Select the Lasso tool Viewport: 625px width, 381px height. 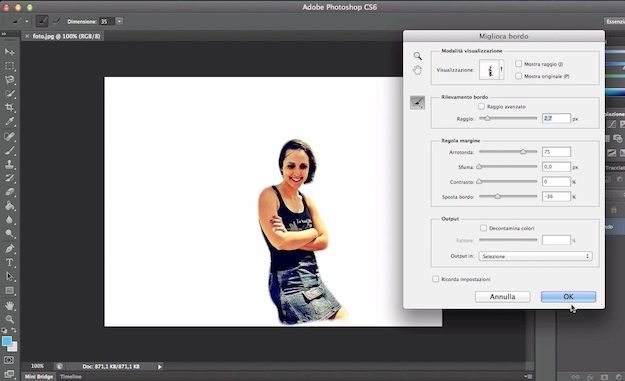tap(10, 79)
